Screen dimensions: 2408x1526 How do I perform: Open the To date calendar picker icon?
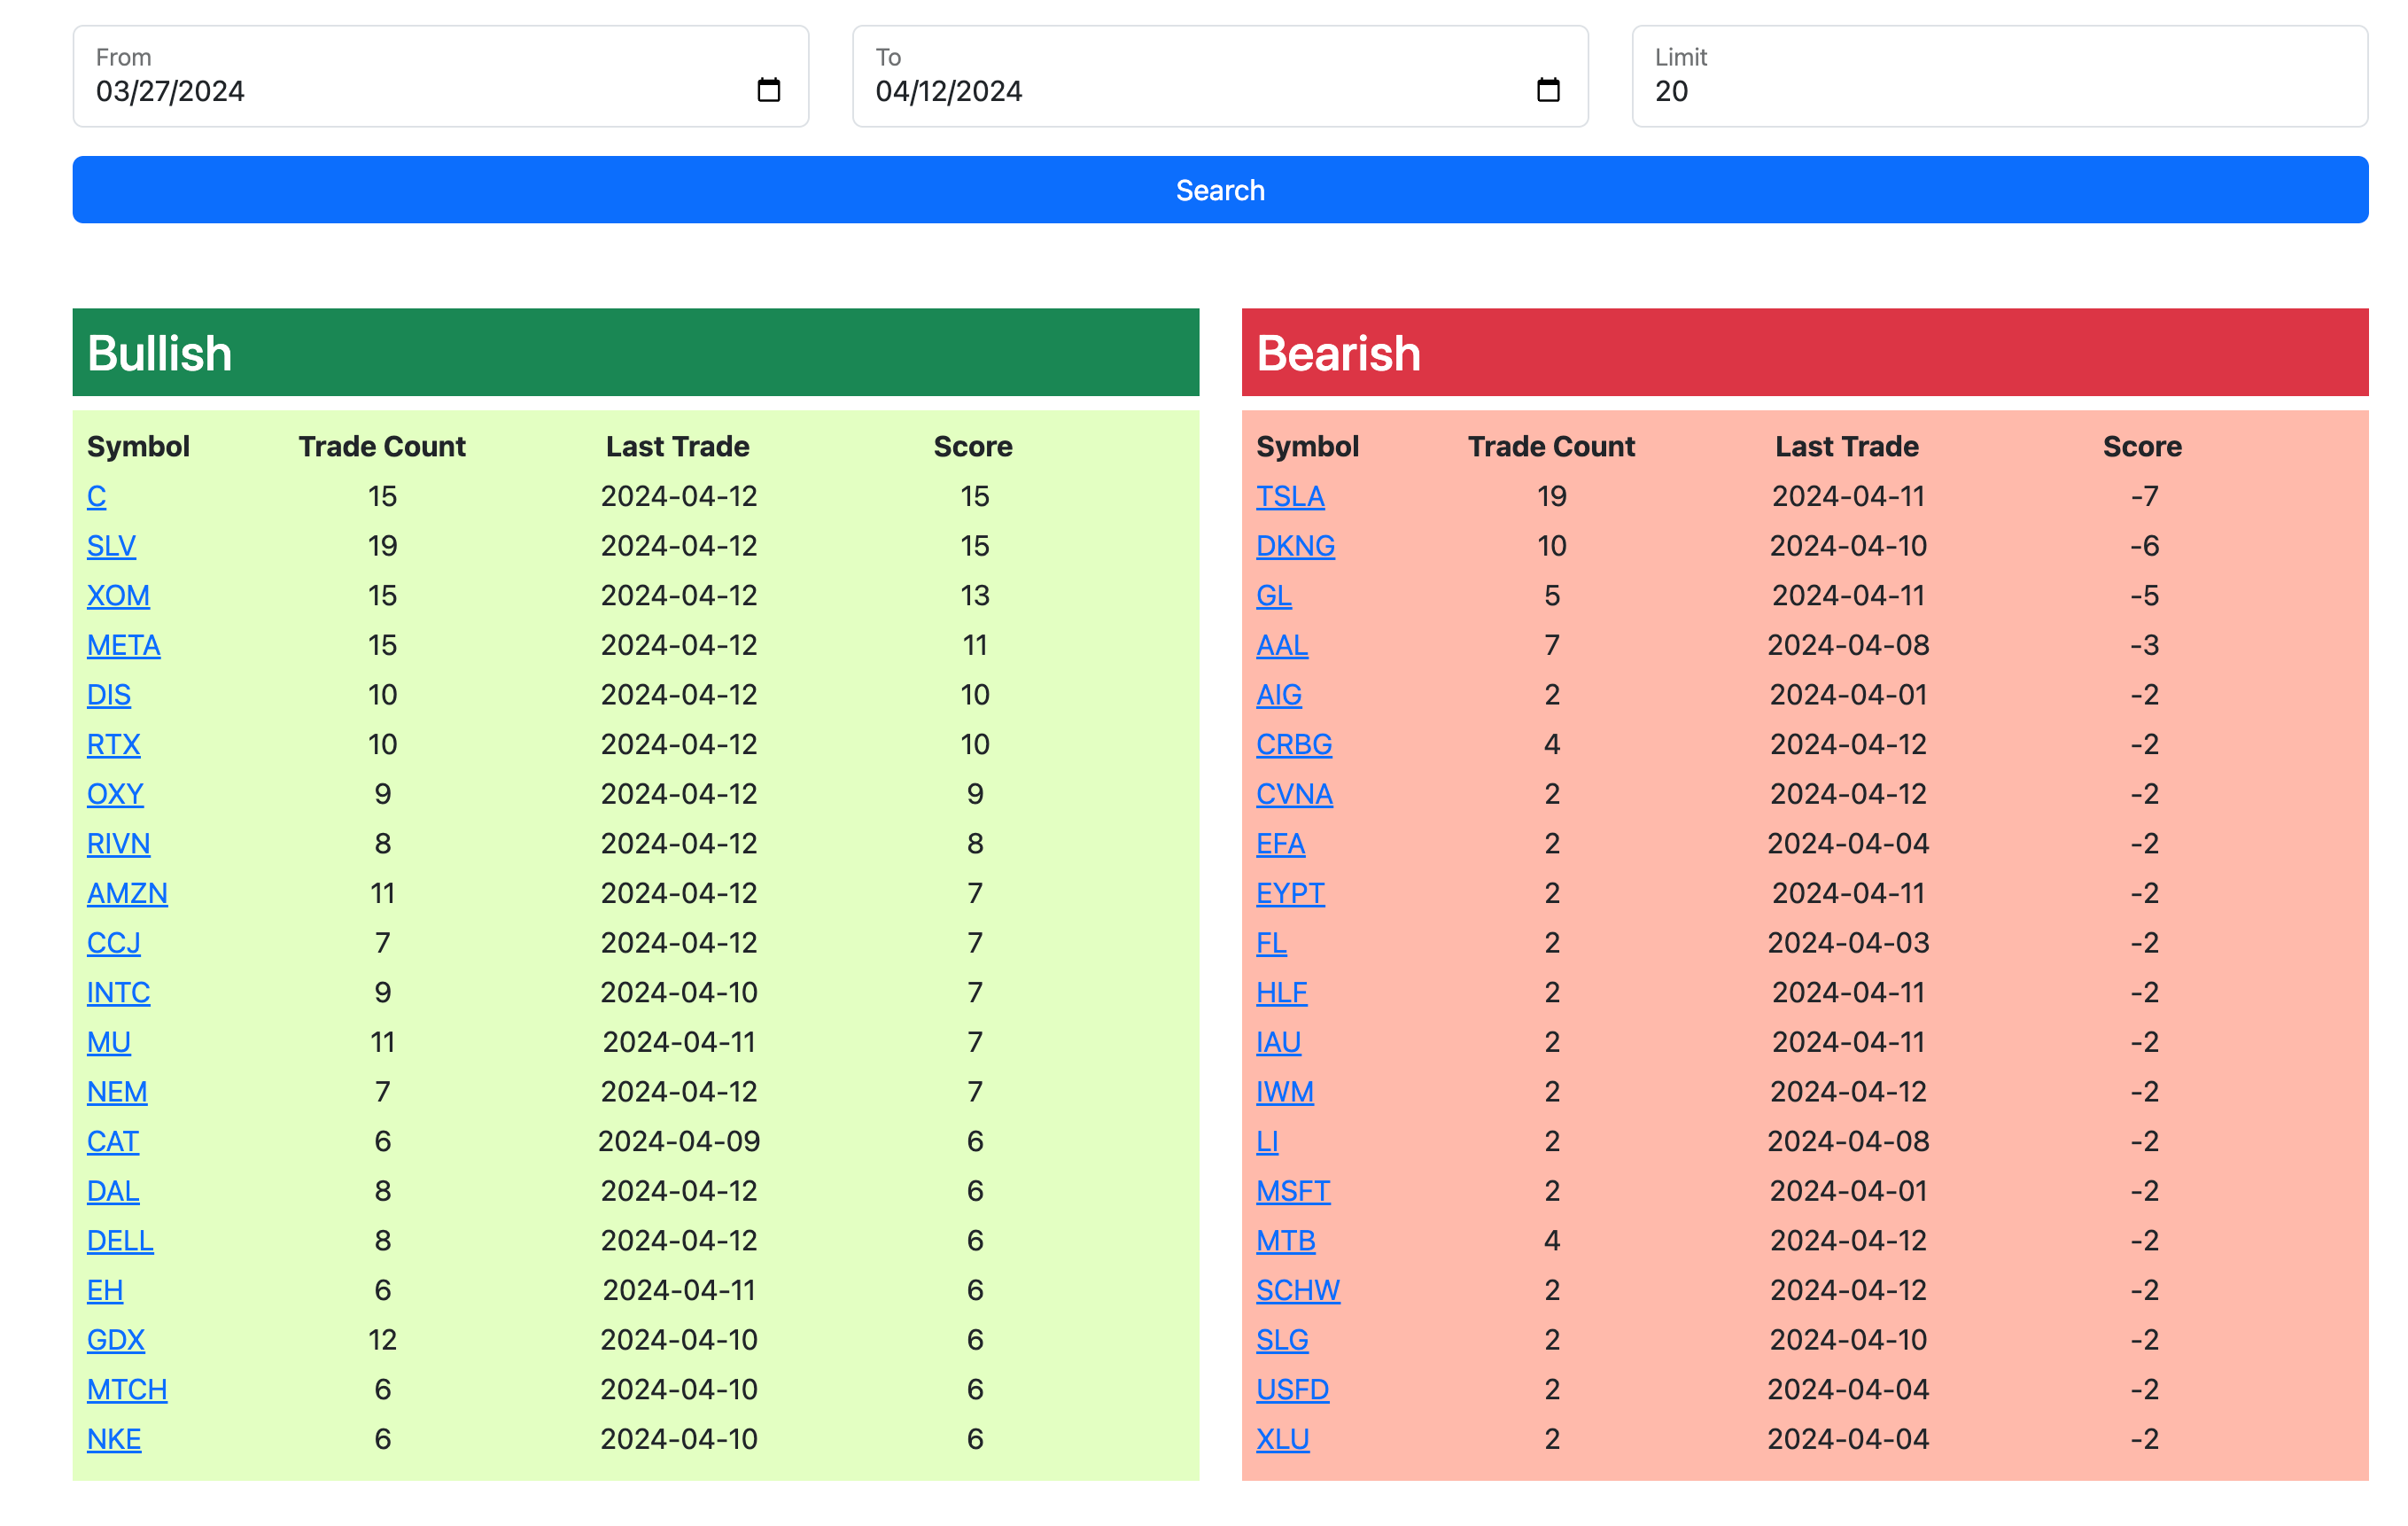tap(1548, 91)
